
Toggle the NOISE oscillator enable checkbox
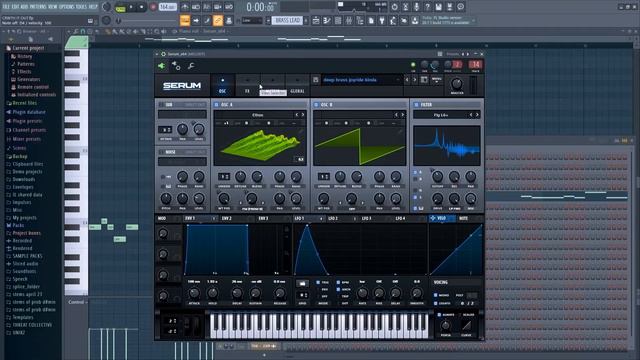[x=162, y=152]
